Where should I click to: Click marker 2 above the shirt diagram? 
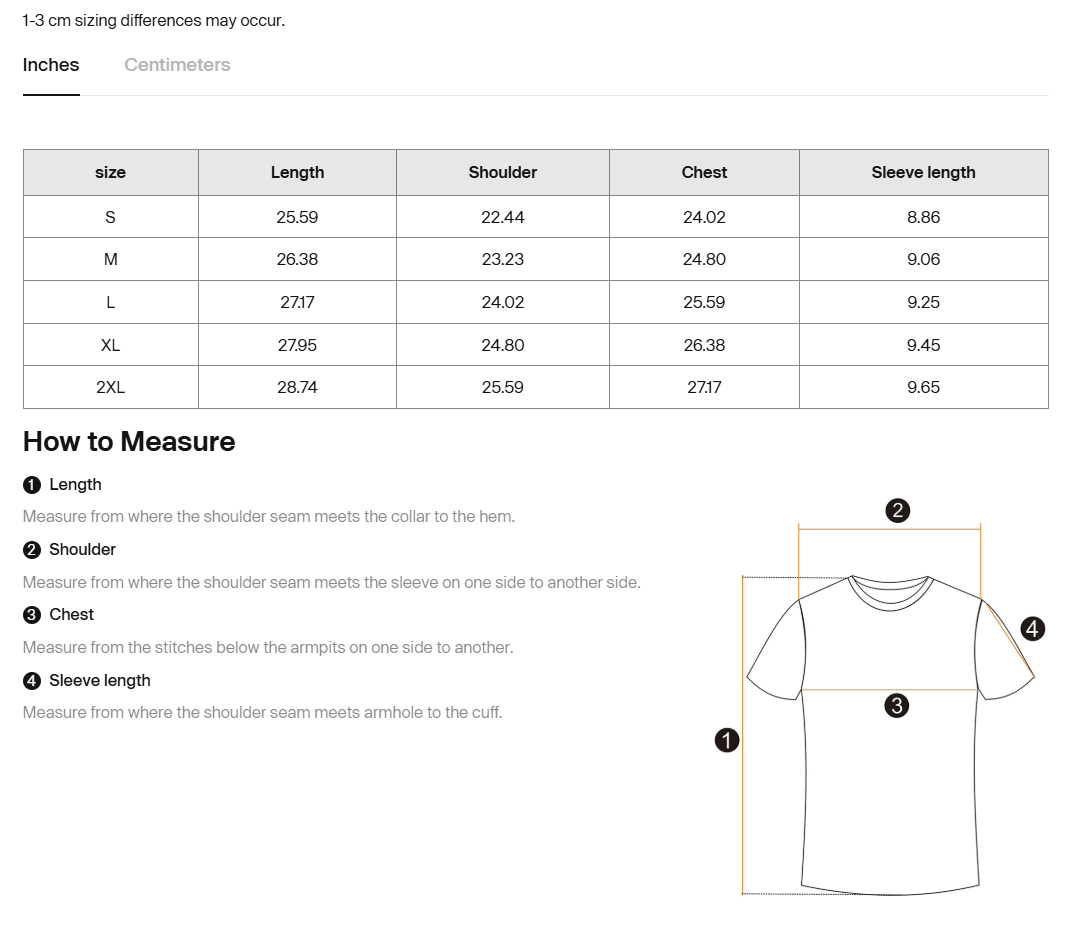[898, 511]
